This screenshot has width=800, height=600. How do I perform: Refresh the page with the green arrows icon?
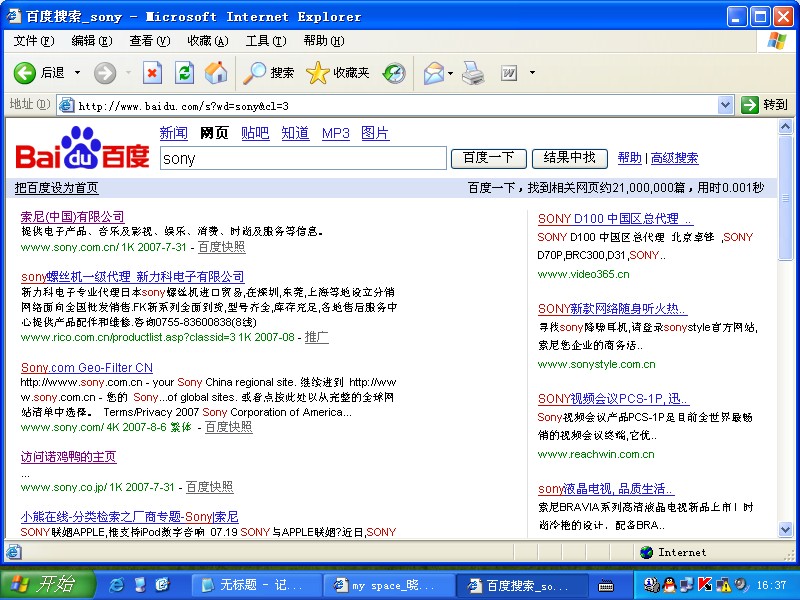[184, 73]
